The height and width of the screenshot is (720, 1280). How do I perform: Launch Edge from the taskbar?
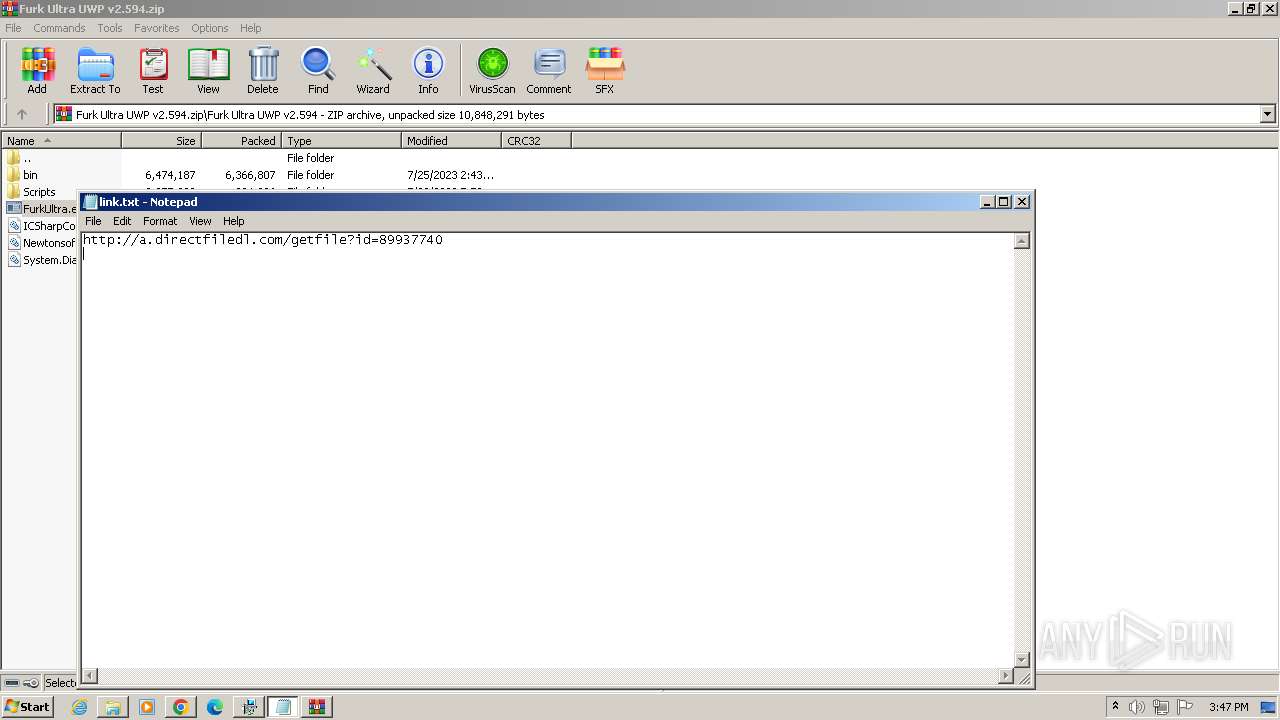pos(215,707)
